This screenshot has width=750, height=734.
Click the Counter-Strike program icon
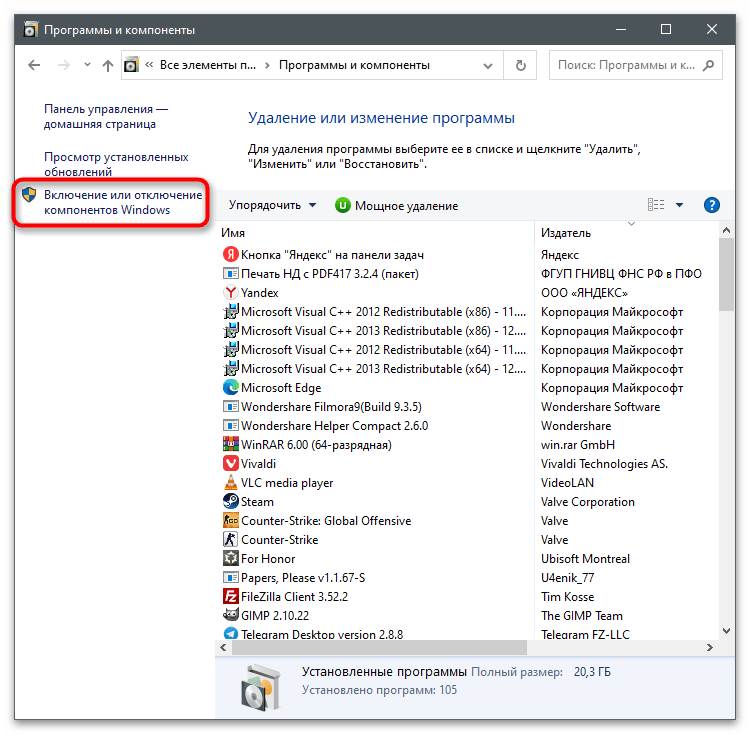click(x=231, y=539)
